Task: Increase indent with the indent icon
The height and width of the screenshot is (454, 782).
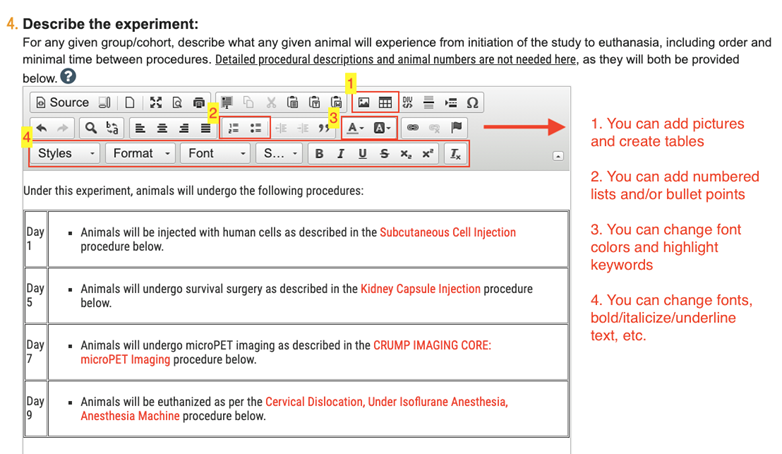Action: (x=303, y=128)
